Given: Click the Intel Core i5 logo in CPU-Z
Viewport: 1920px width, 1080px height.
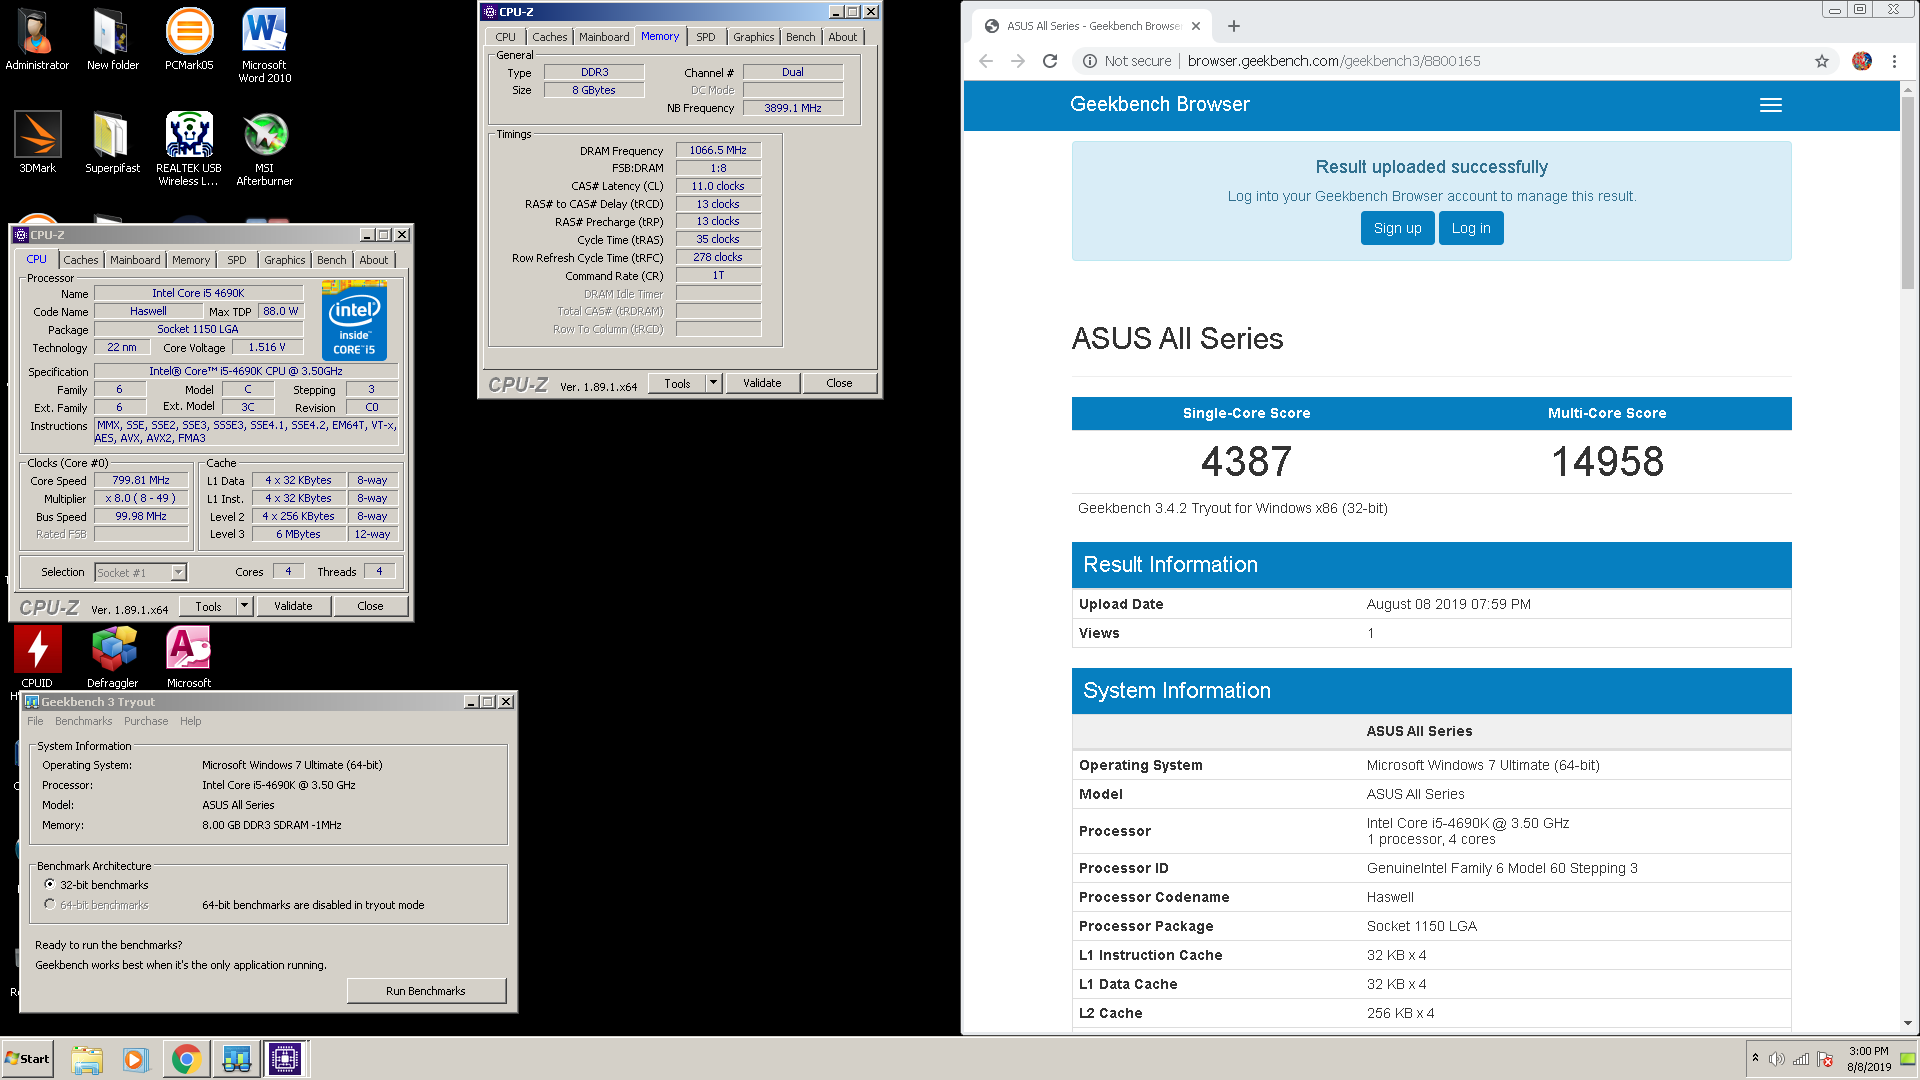Looking at the screenshot, I should pos(355,321).
